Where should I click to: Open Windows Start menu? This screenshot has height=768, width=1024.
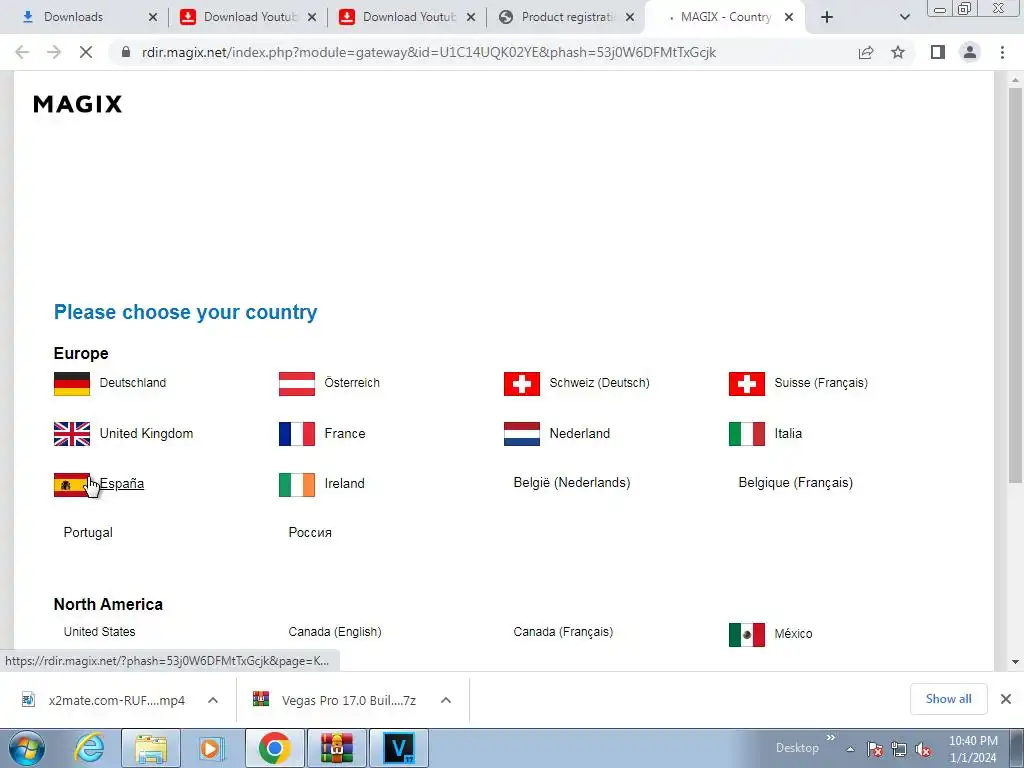pos(27,748)
